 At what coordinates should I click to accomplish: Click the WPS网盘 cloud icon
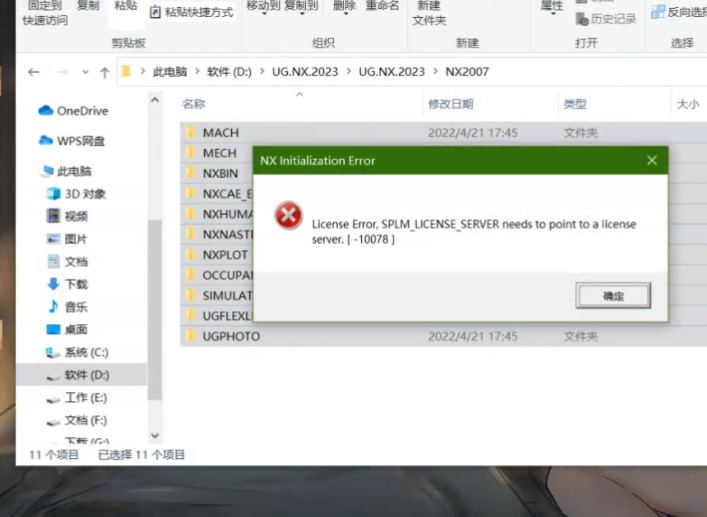click(x=46, y=141)
